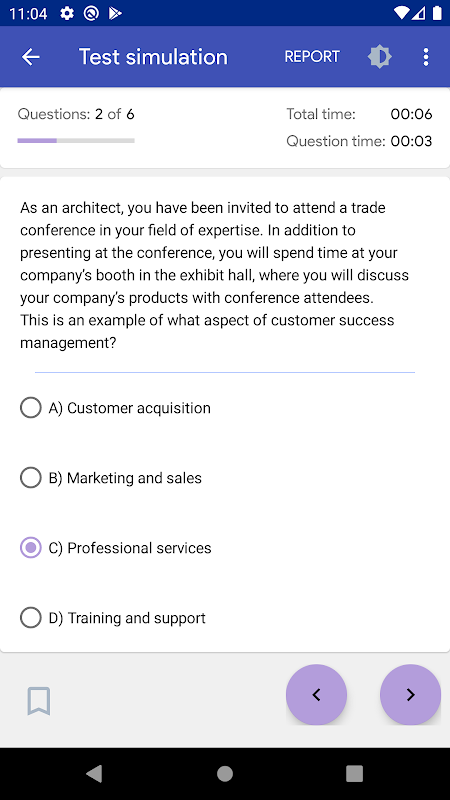Tap the Total time counter

tap(411, 114)
